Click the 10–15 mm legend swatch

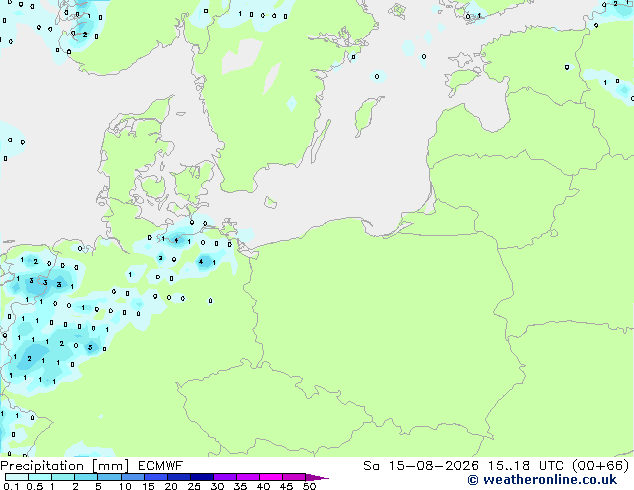pos(133,477)
